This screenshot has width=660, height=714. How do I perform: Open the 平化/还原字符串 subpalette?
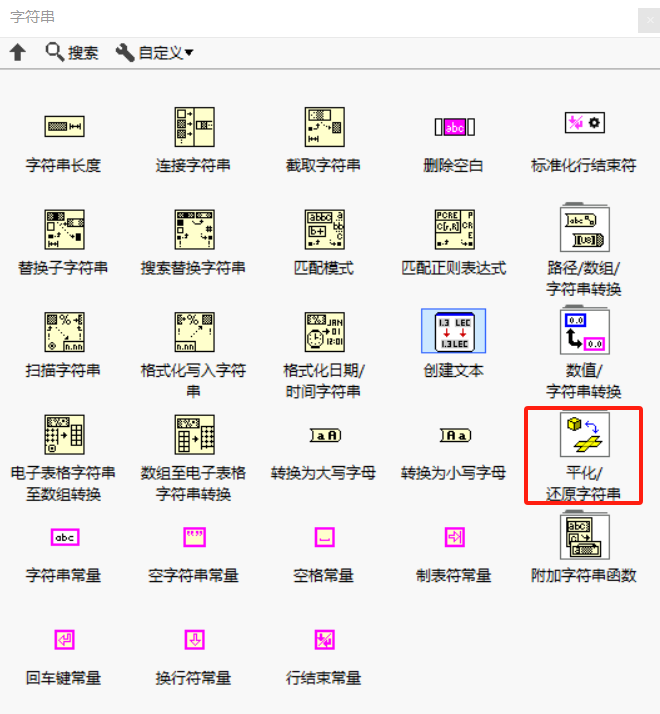pyautogui.click(x=585, y=434)
